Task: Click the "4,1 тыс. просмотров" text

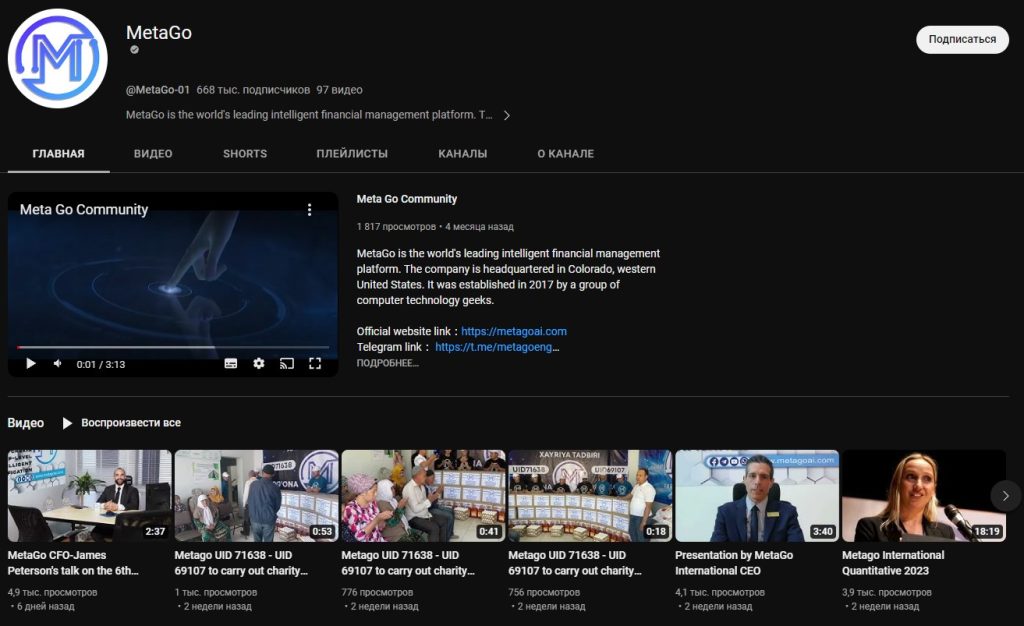Action: (x=720, y=593)
